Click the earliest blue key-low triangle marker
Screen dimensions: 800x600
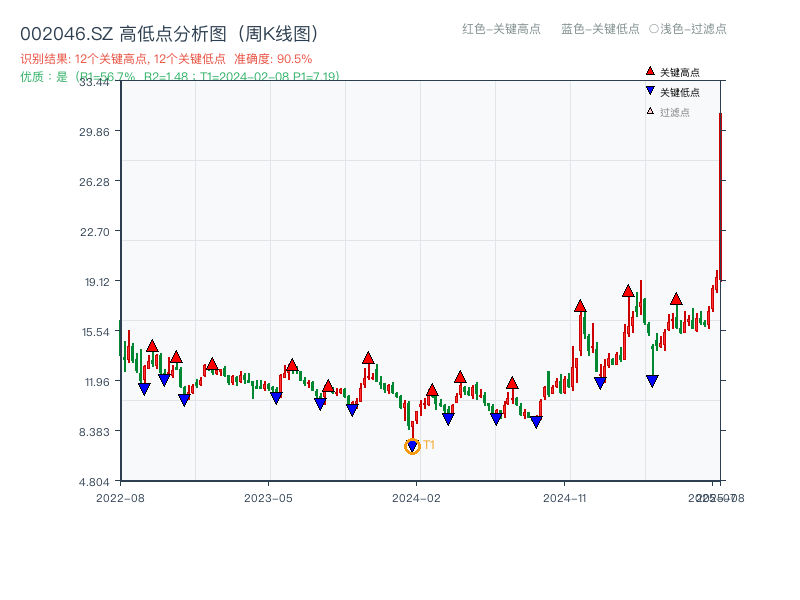click(144, 389)
